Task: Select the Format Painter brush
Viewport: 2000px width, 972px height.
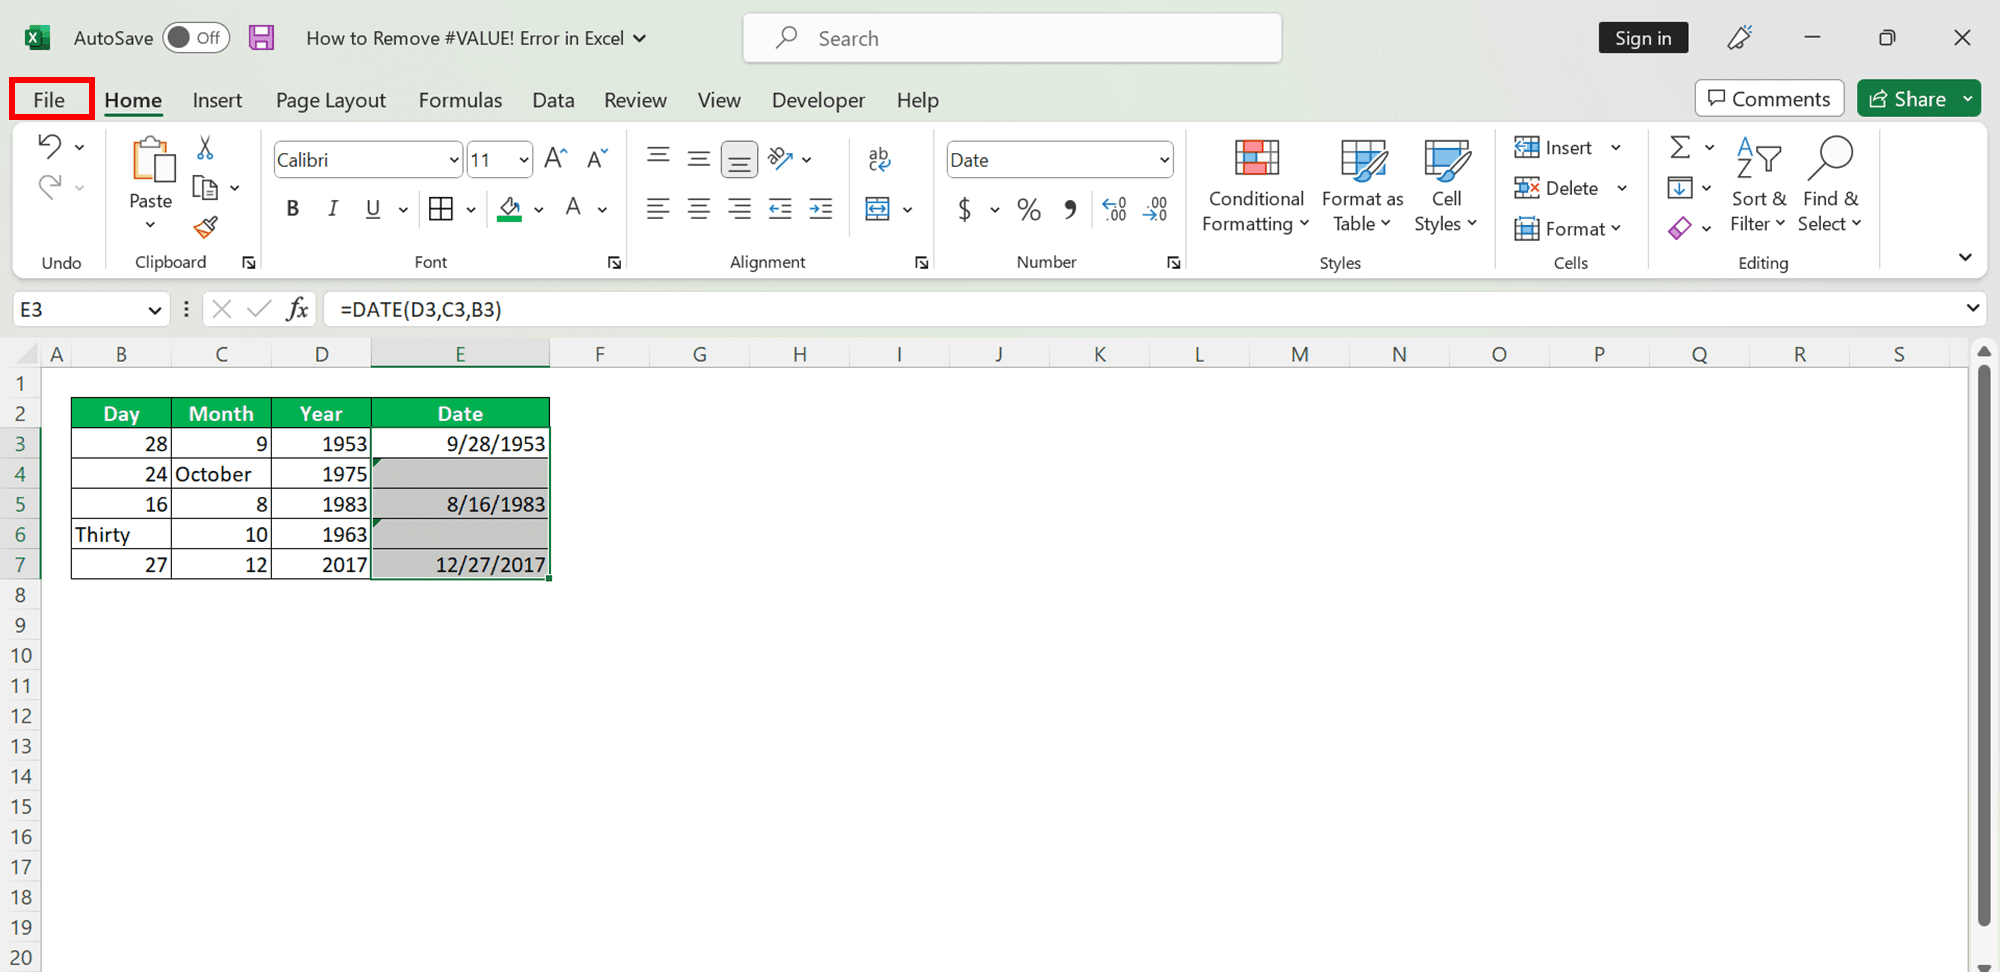Action: point(206,228)
